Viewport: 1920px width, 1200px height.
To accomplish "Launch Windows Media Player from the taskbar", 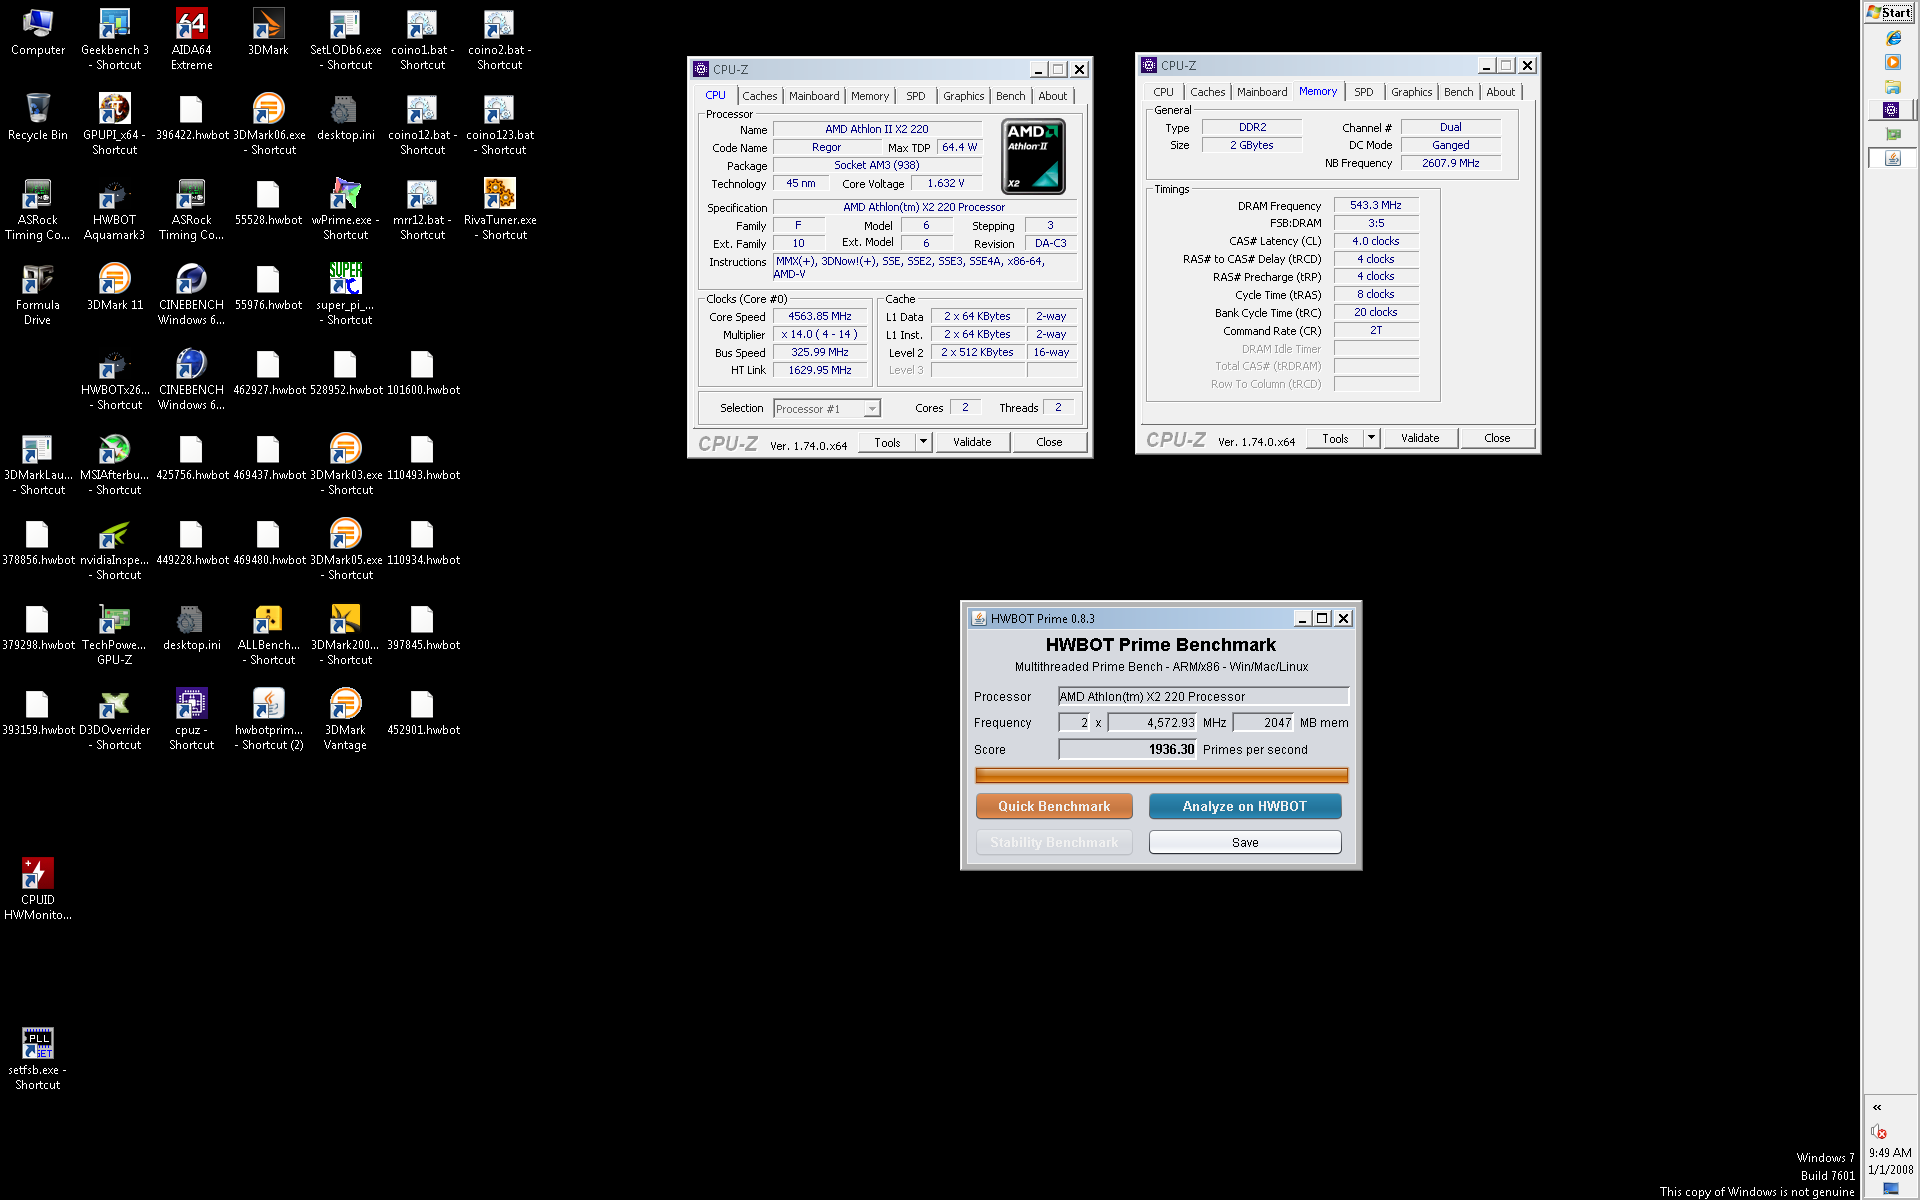I will [1892, 62].
